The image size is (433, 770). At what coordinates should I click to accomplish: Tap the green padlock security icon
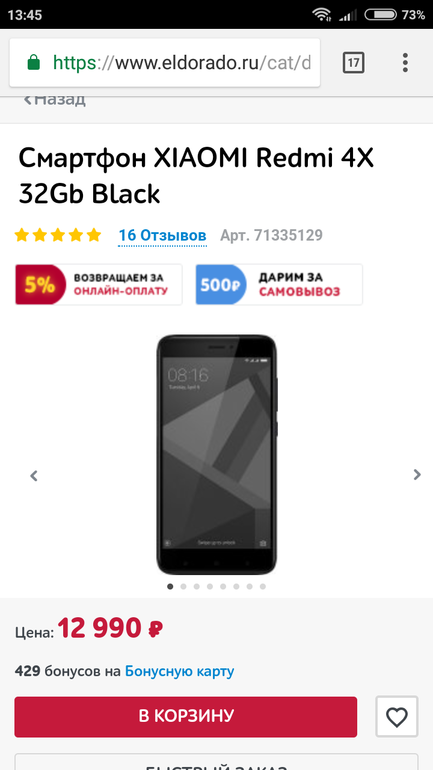tap(33, 63)
